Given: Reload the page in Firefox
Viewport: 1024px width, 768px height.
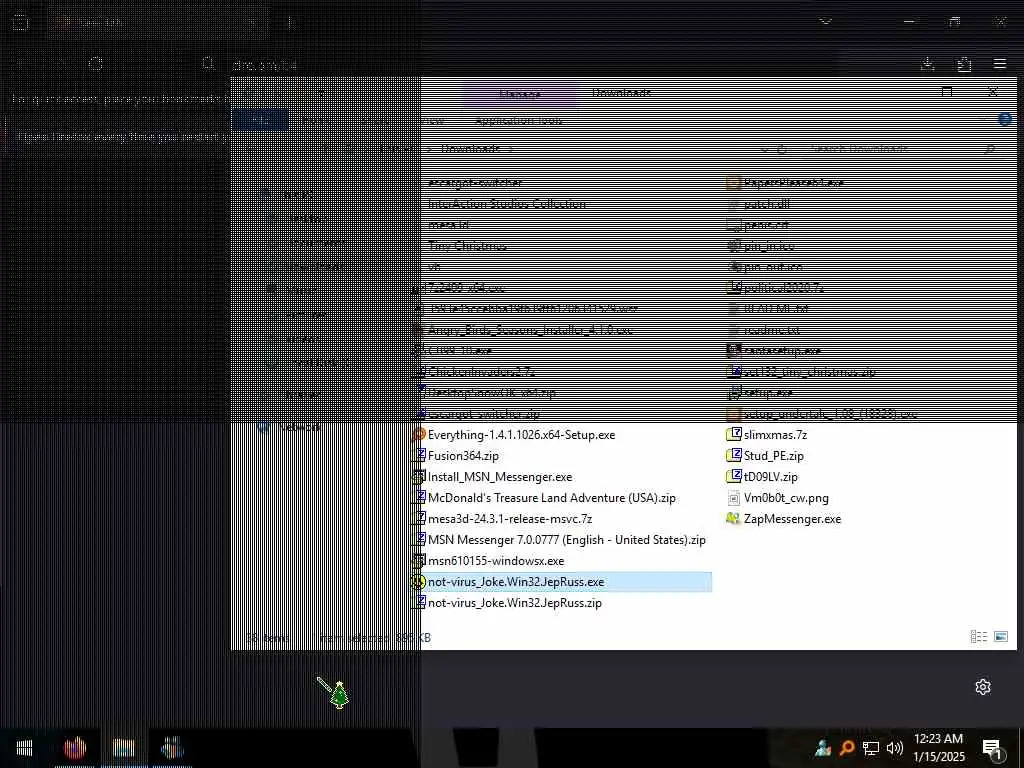Looking at the screenshot, I should click(x=95, y=64).
